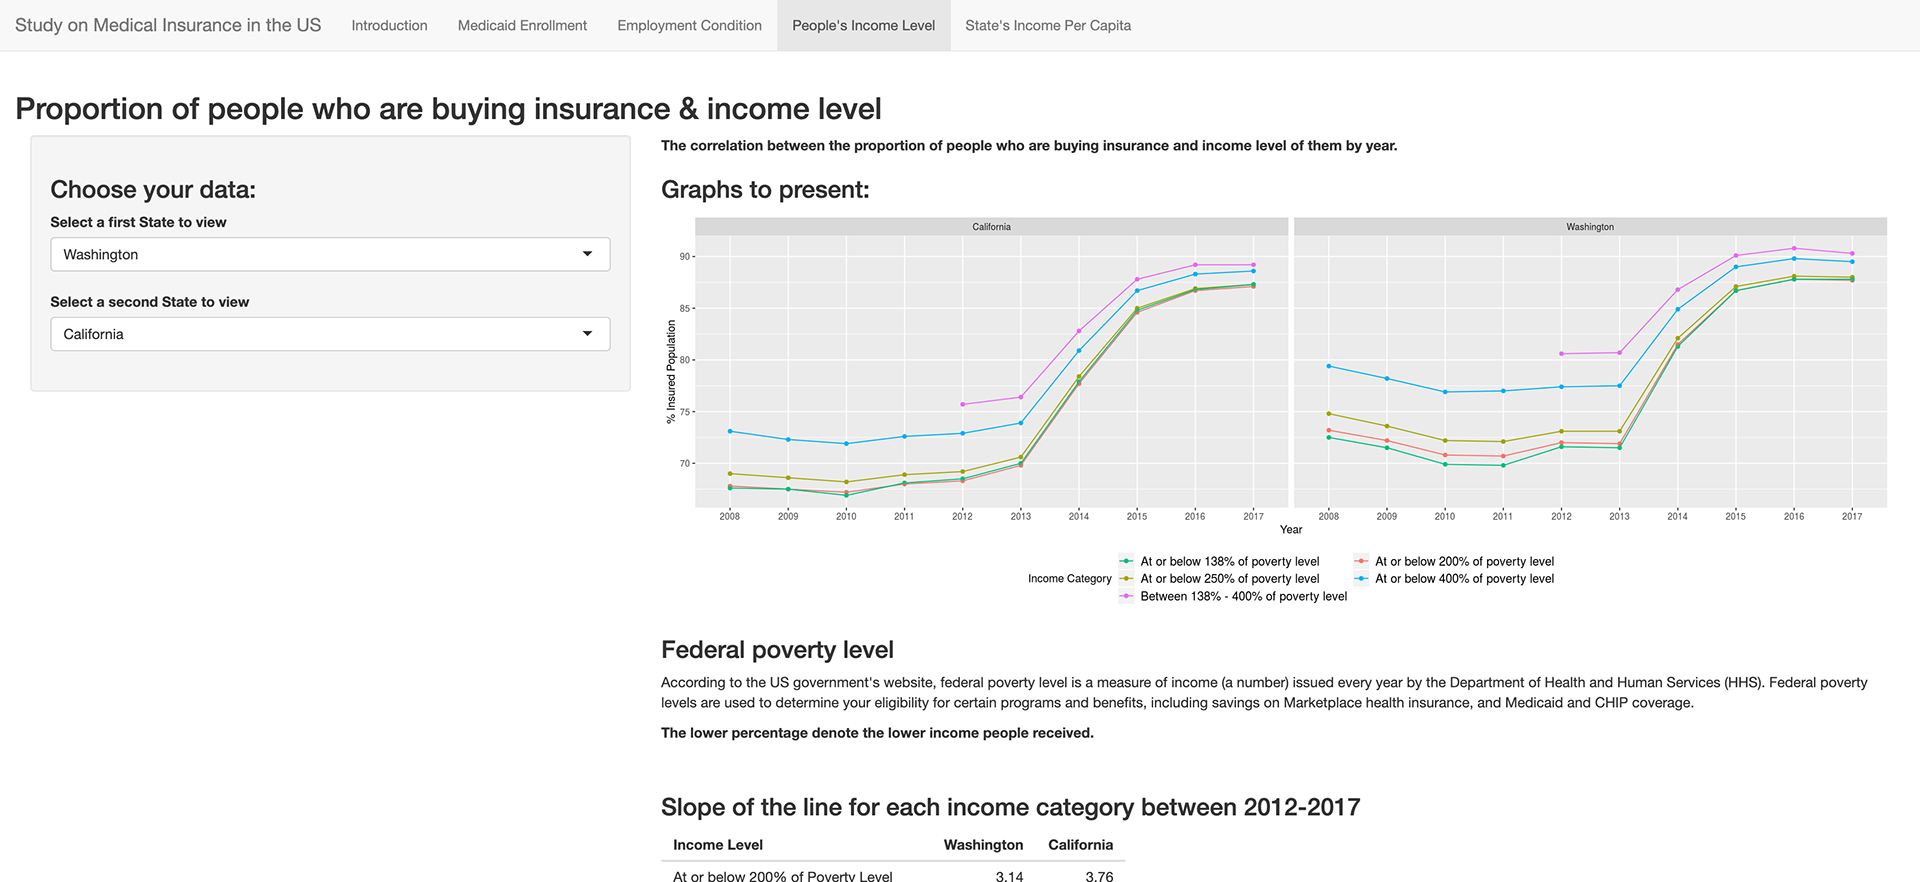The image size is (1920, 882).
Task: Click the California field in second State selector
Action: pyautogui.click(x=330, y=334)
